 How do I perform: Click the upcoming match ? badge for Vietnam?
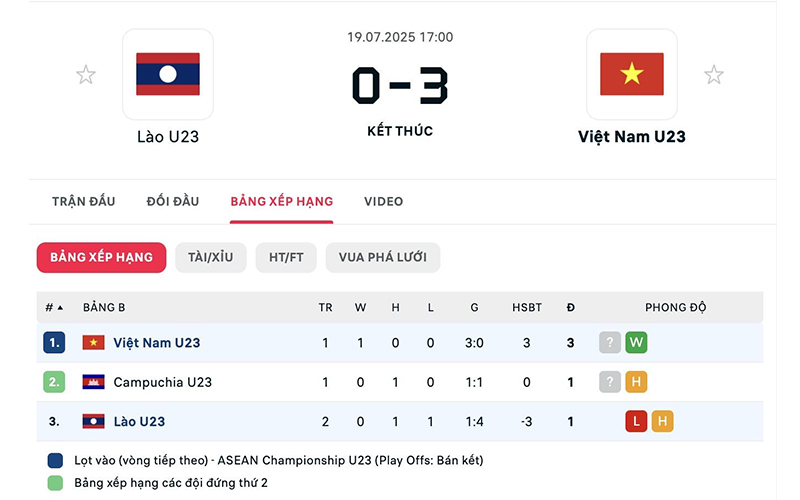[x=610, y=342]
